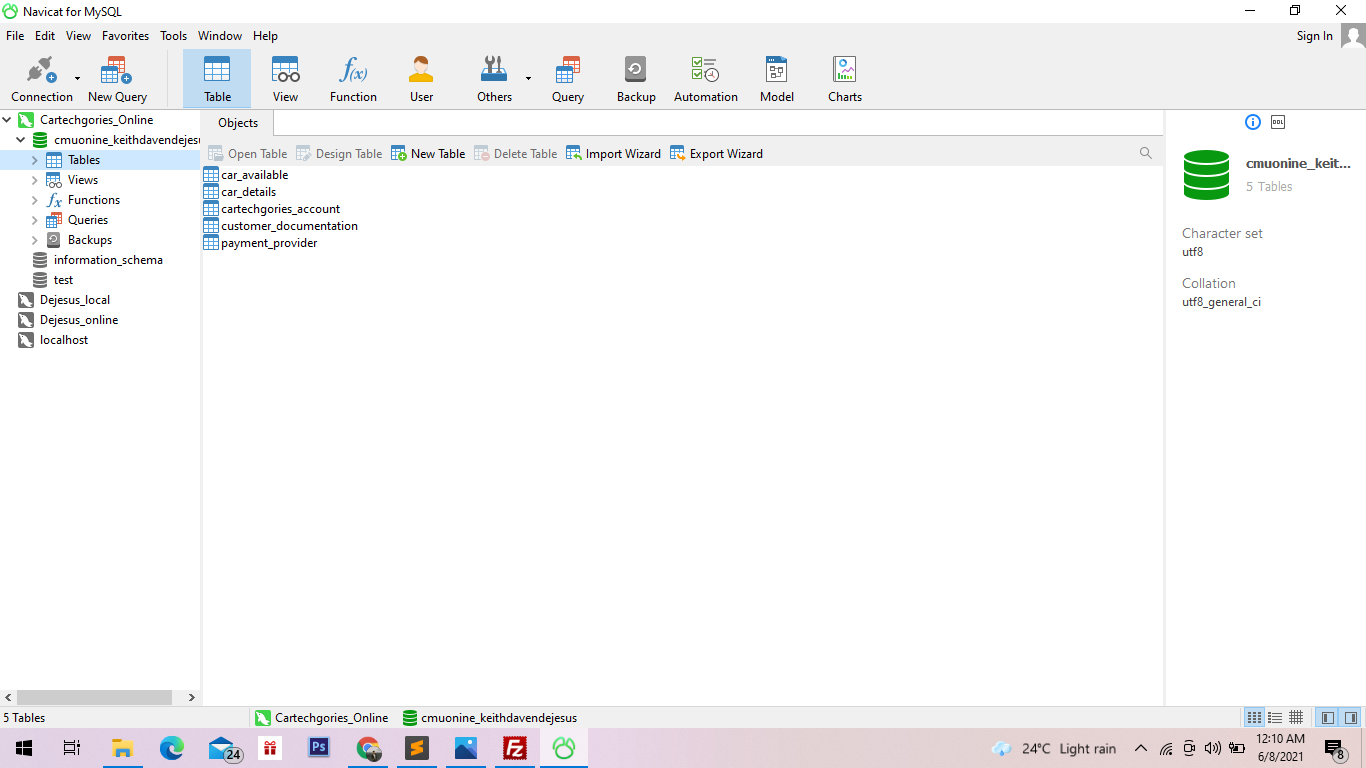Click the search magnifier in object toolbar
Image resolution: width=1366 pixels, height=768 pixels.
(1146, 153)
